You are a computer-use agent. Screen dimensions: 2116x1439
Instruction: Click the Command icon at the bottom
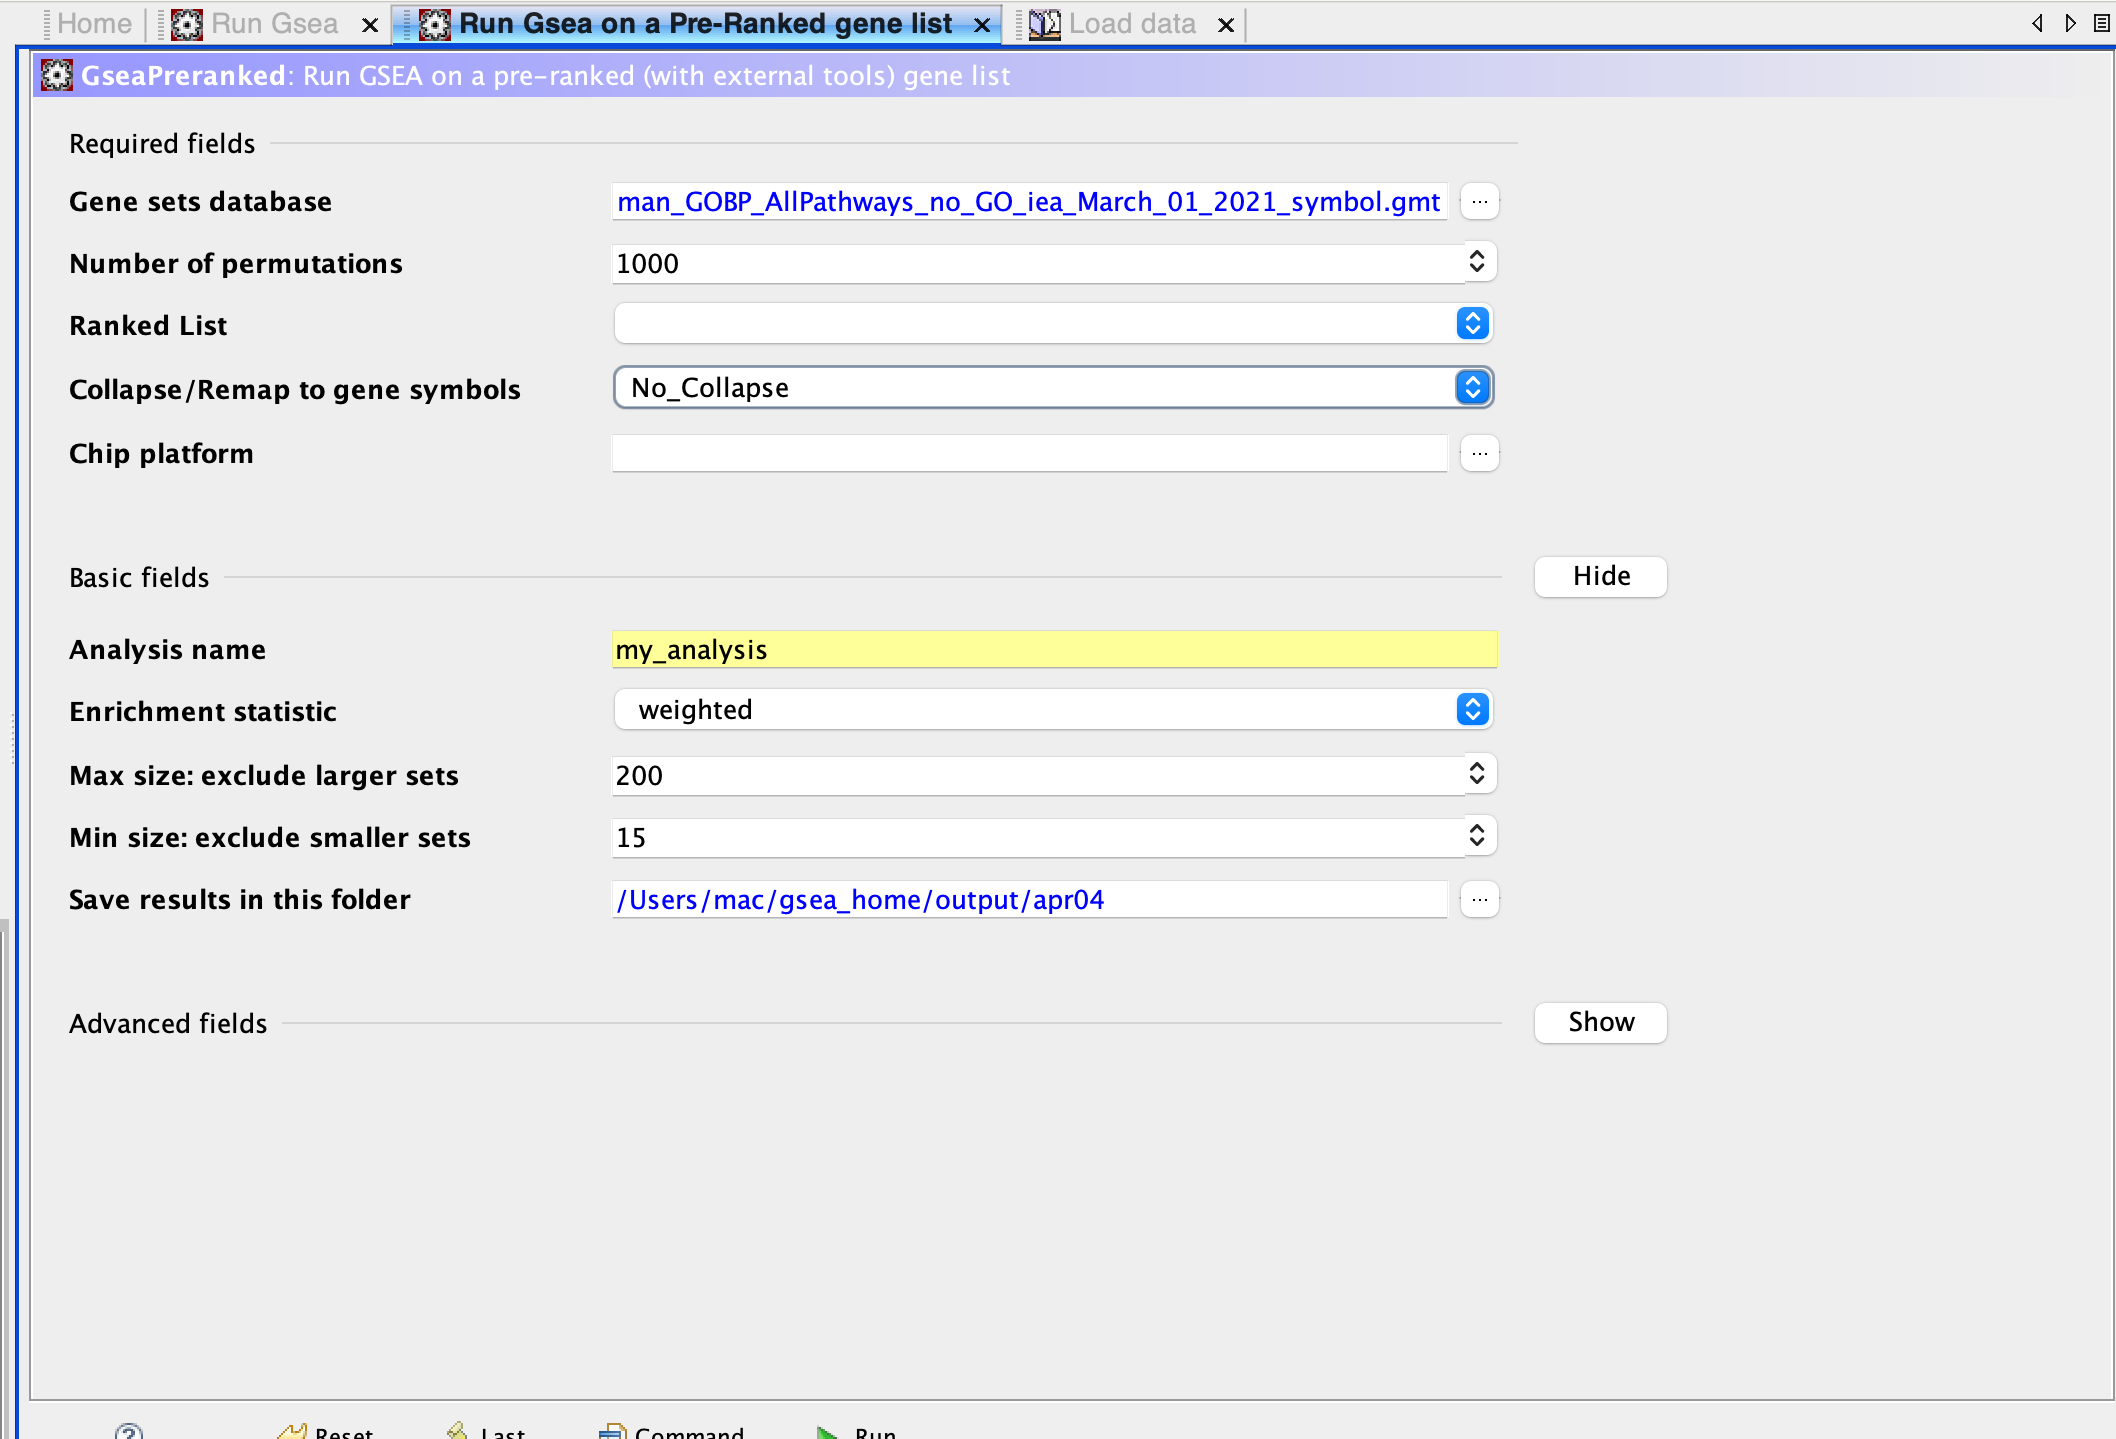tap(612, 1431)
